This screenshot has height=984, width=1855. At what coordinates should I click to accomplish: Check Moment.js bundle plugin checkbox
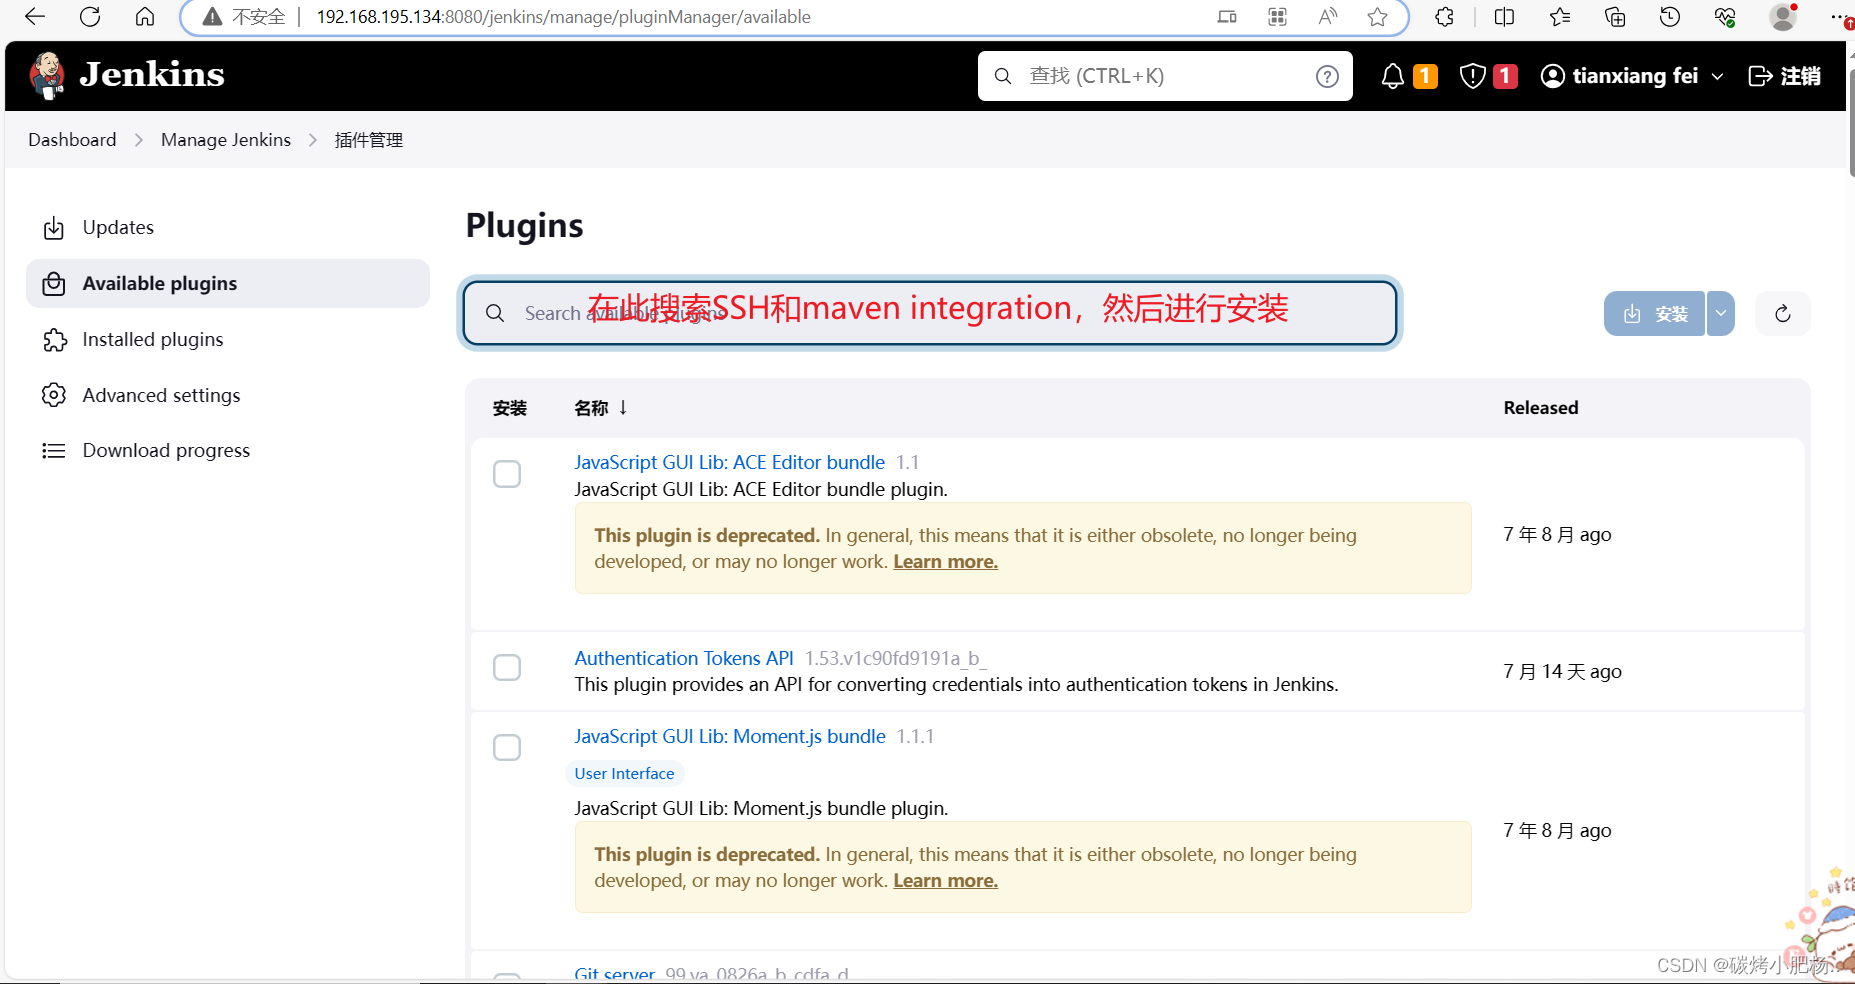pyautogui.click(x=507, y=747)
